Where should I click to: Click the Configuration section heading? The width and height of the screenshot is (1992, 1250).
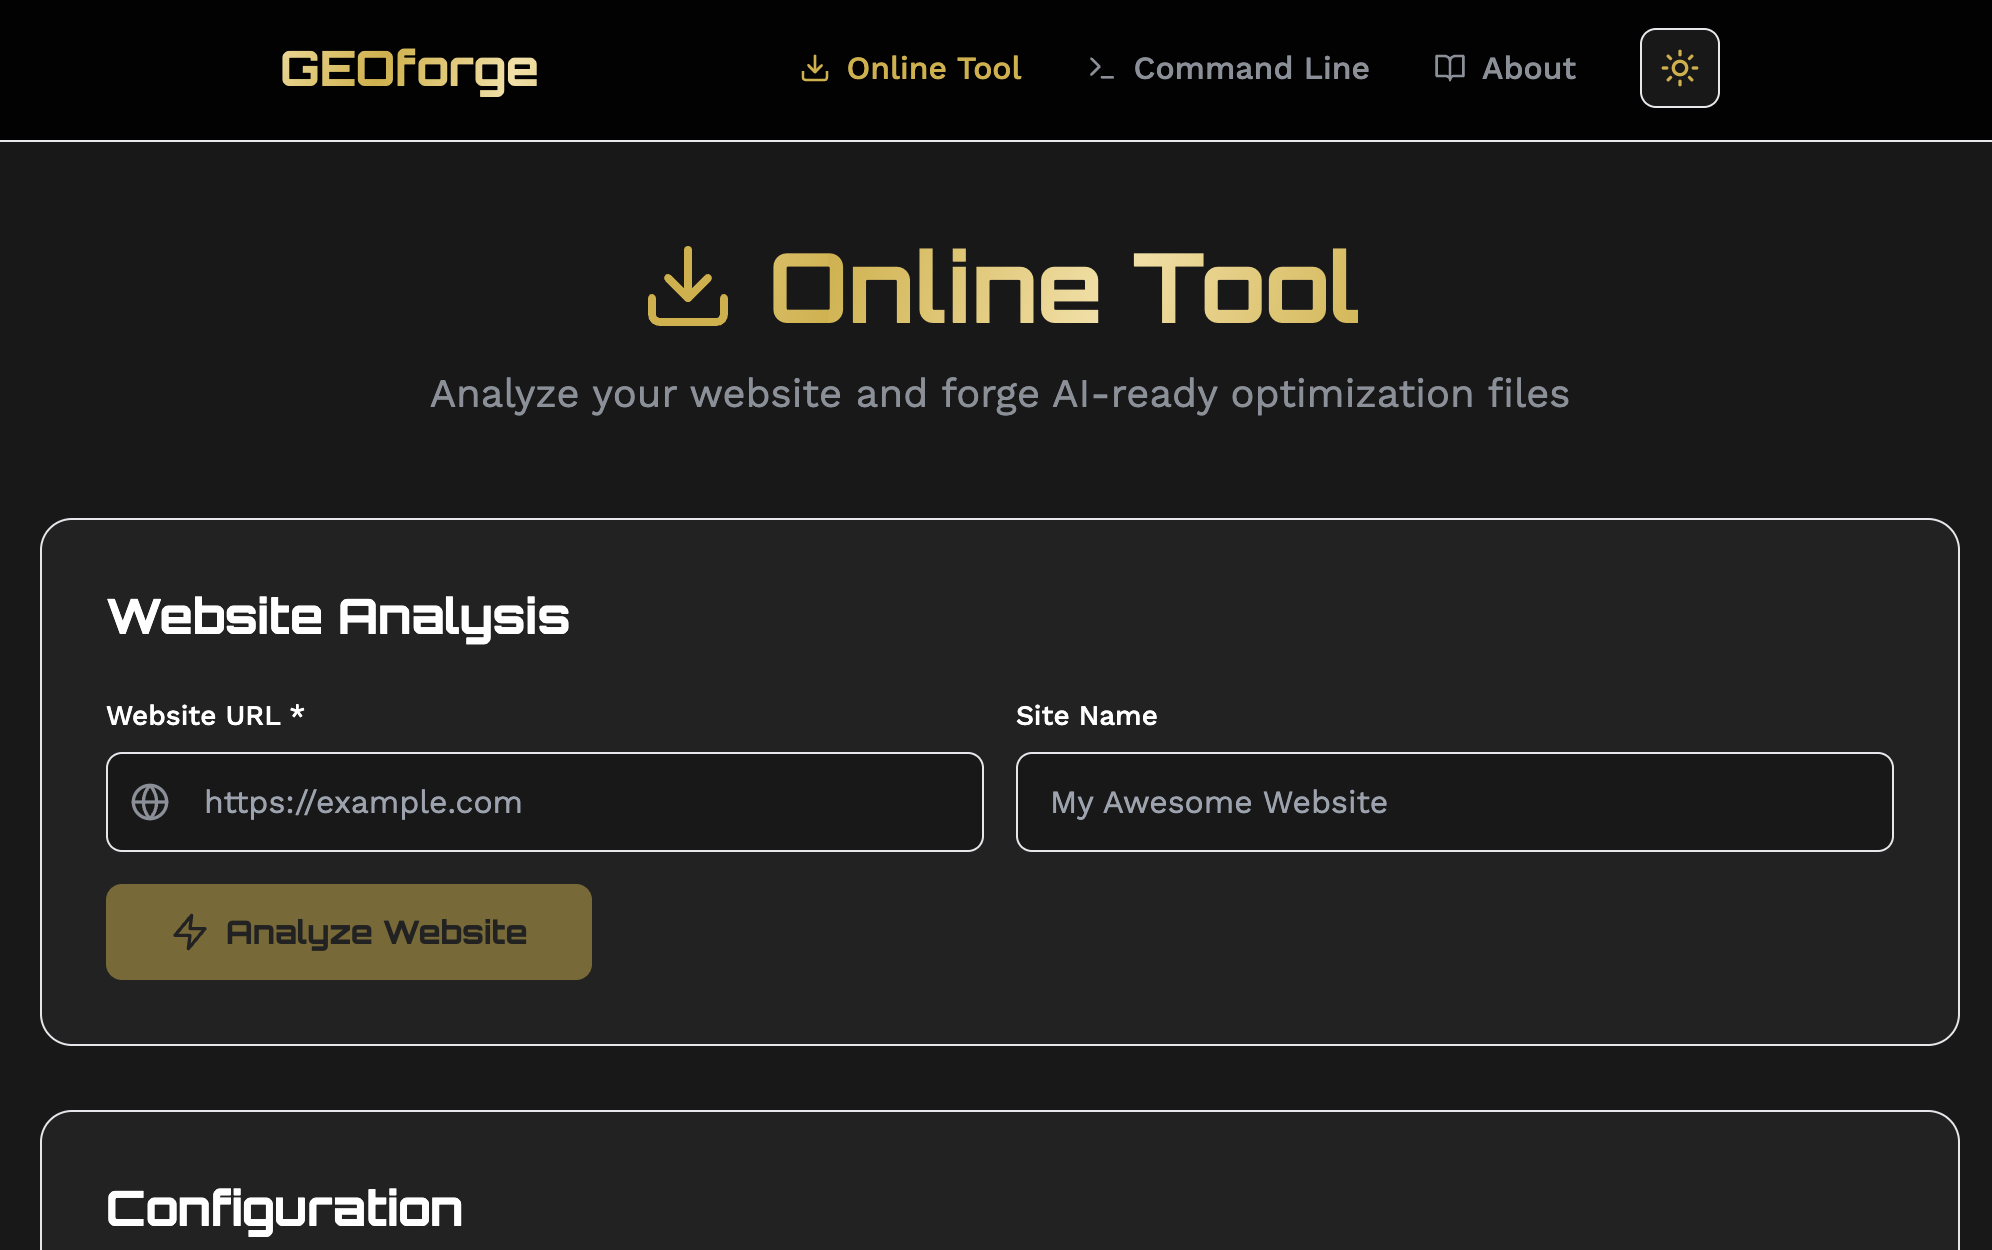click(285, 1209)
